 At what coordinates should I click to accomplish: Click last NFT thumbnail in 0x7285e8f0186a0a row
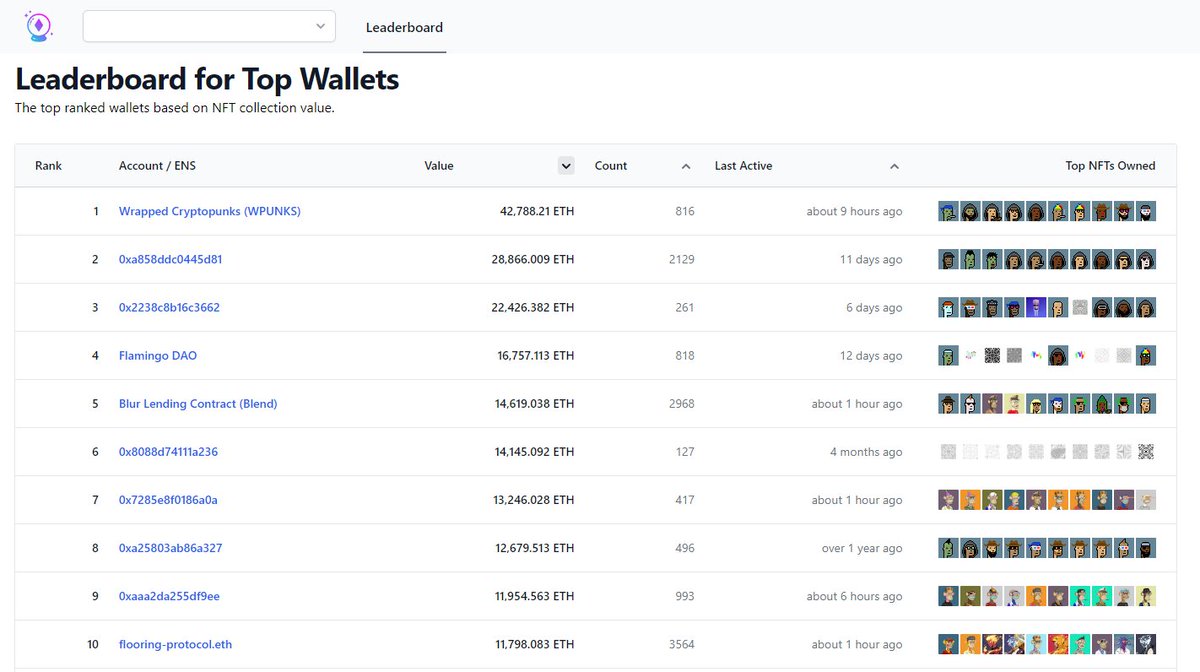tap(1146, 500)
